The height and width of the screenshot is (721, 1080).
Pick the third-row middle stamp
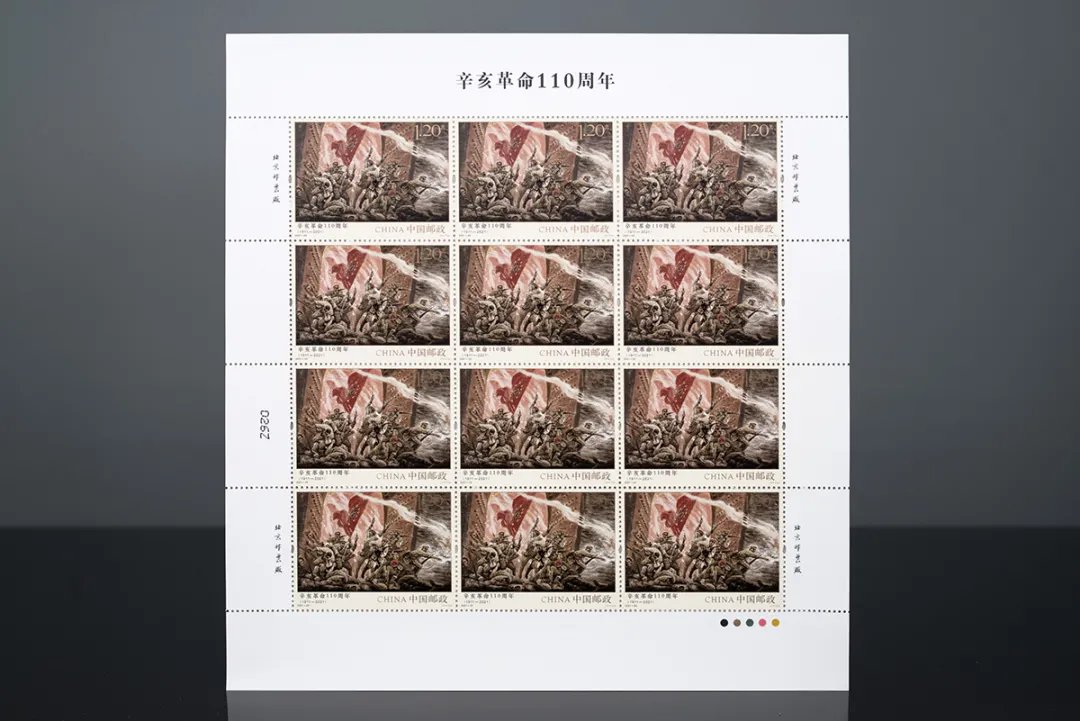(537, 426)
